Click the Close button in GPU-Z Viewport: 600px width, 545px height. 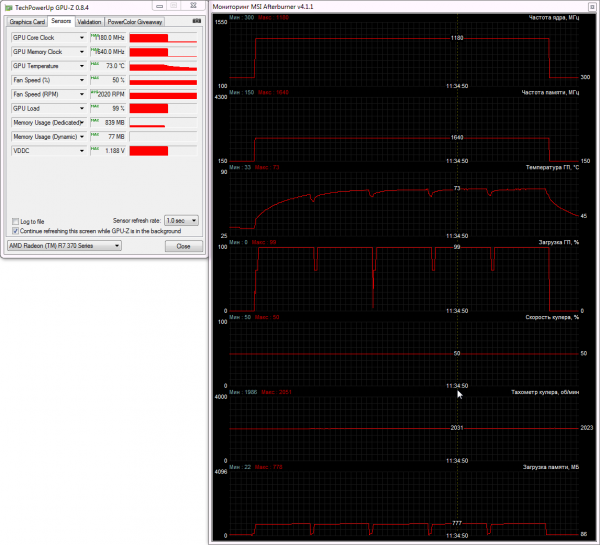click(x=184, y=246)
